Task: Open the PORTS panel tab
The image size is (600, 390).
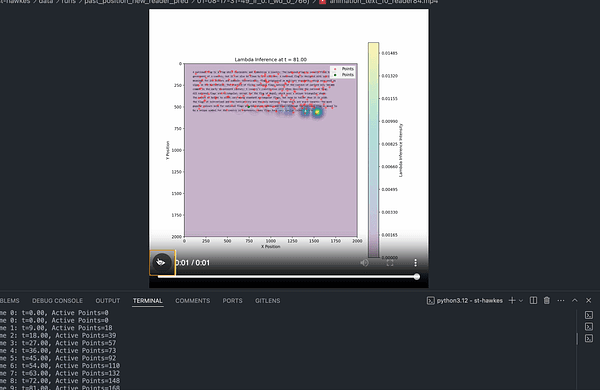Action: (x=232, y=301)
